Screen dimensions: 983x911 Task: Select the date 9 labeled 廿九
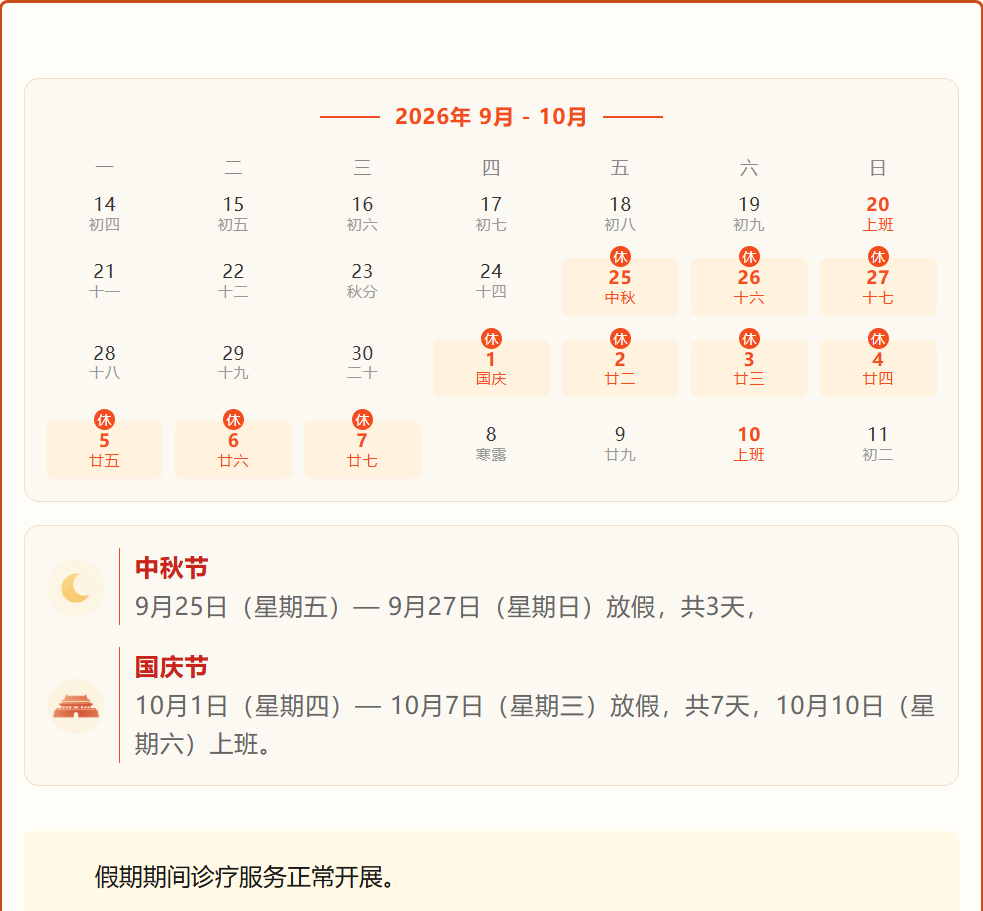tap(620, 444)
